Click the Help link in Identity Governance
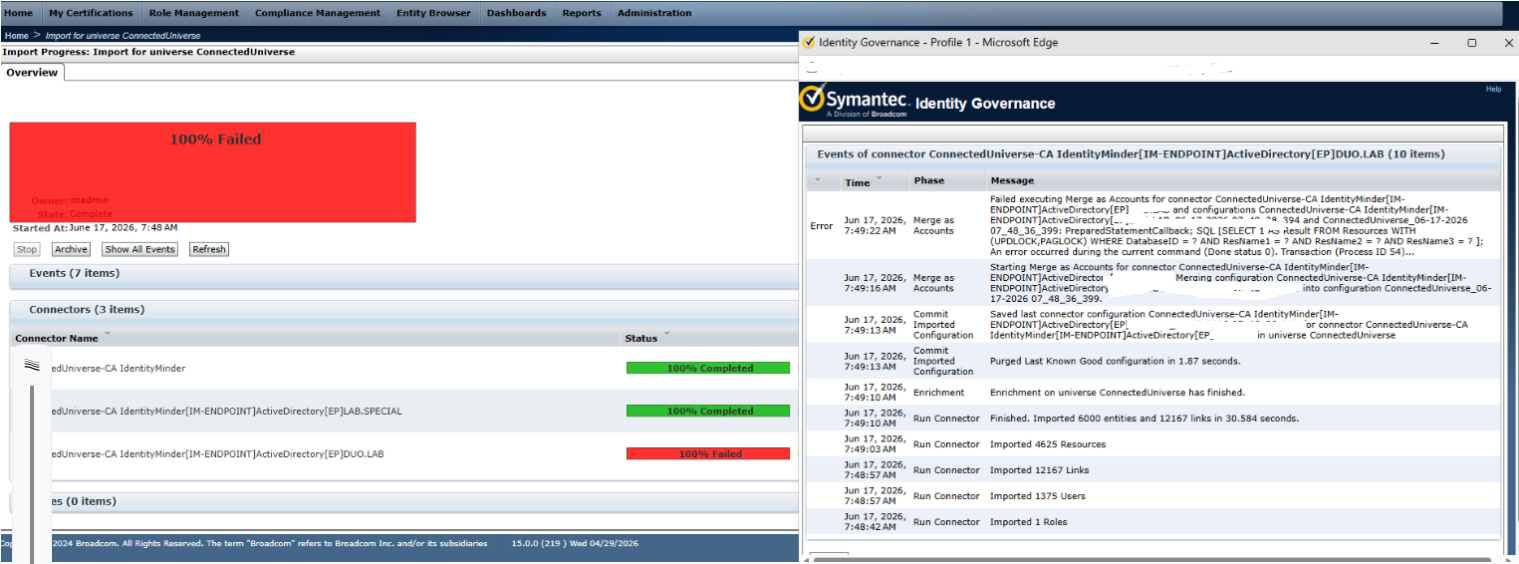1519x564 pixels. click(1493, 89)
